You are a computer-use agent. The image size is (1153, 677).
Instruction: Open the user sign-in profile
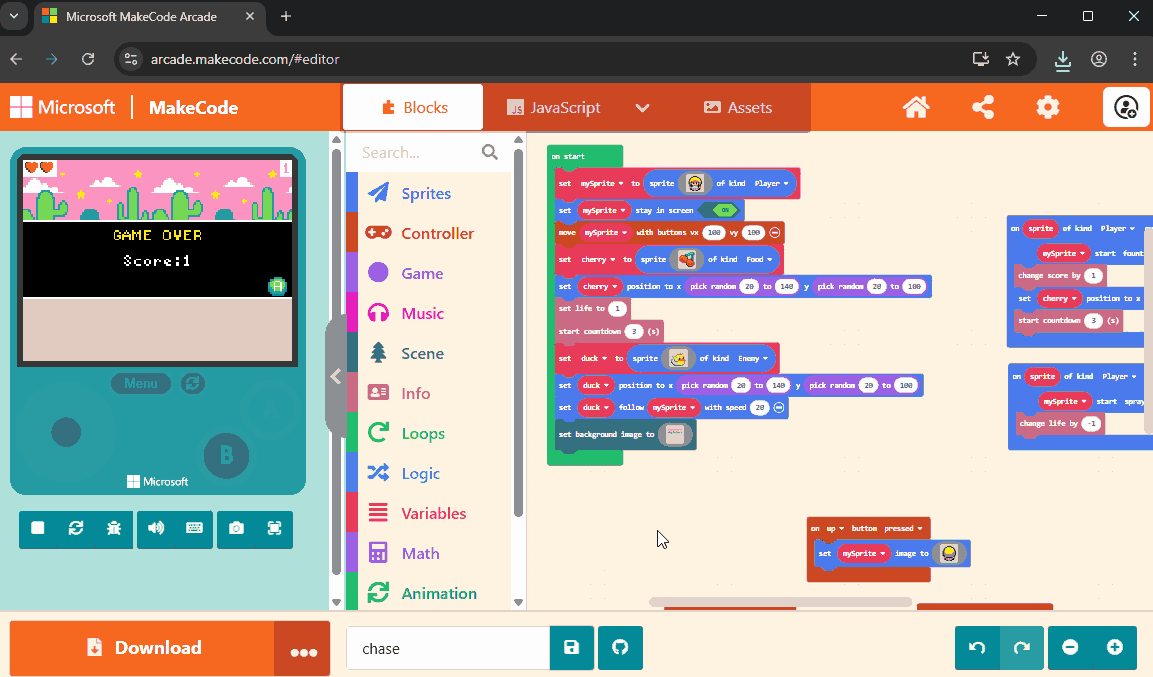tap(1126, 107)
